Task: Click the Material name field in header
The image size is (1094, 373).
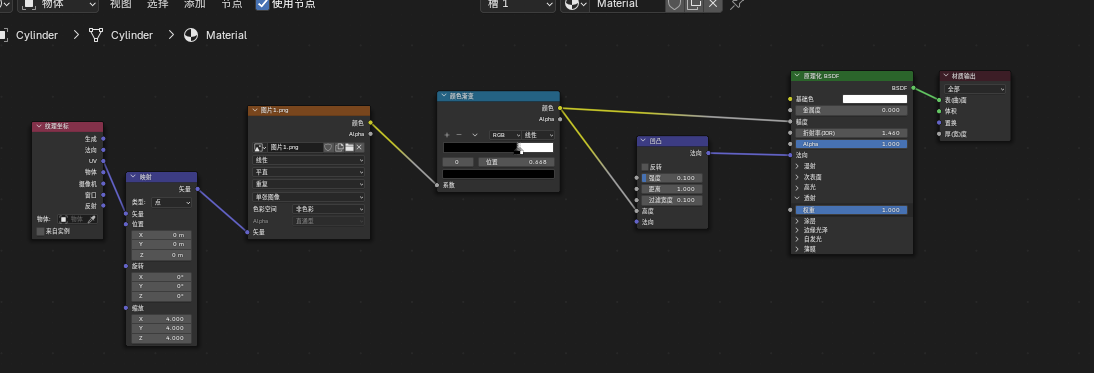Action: pos(627,4)
